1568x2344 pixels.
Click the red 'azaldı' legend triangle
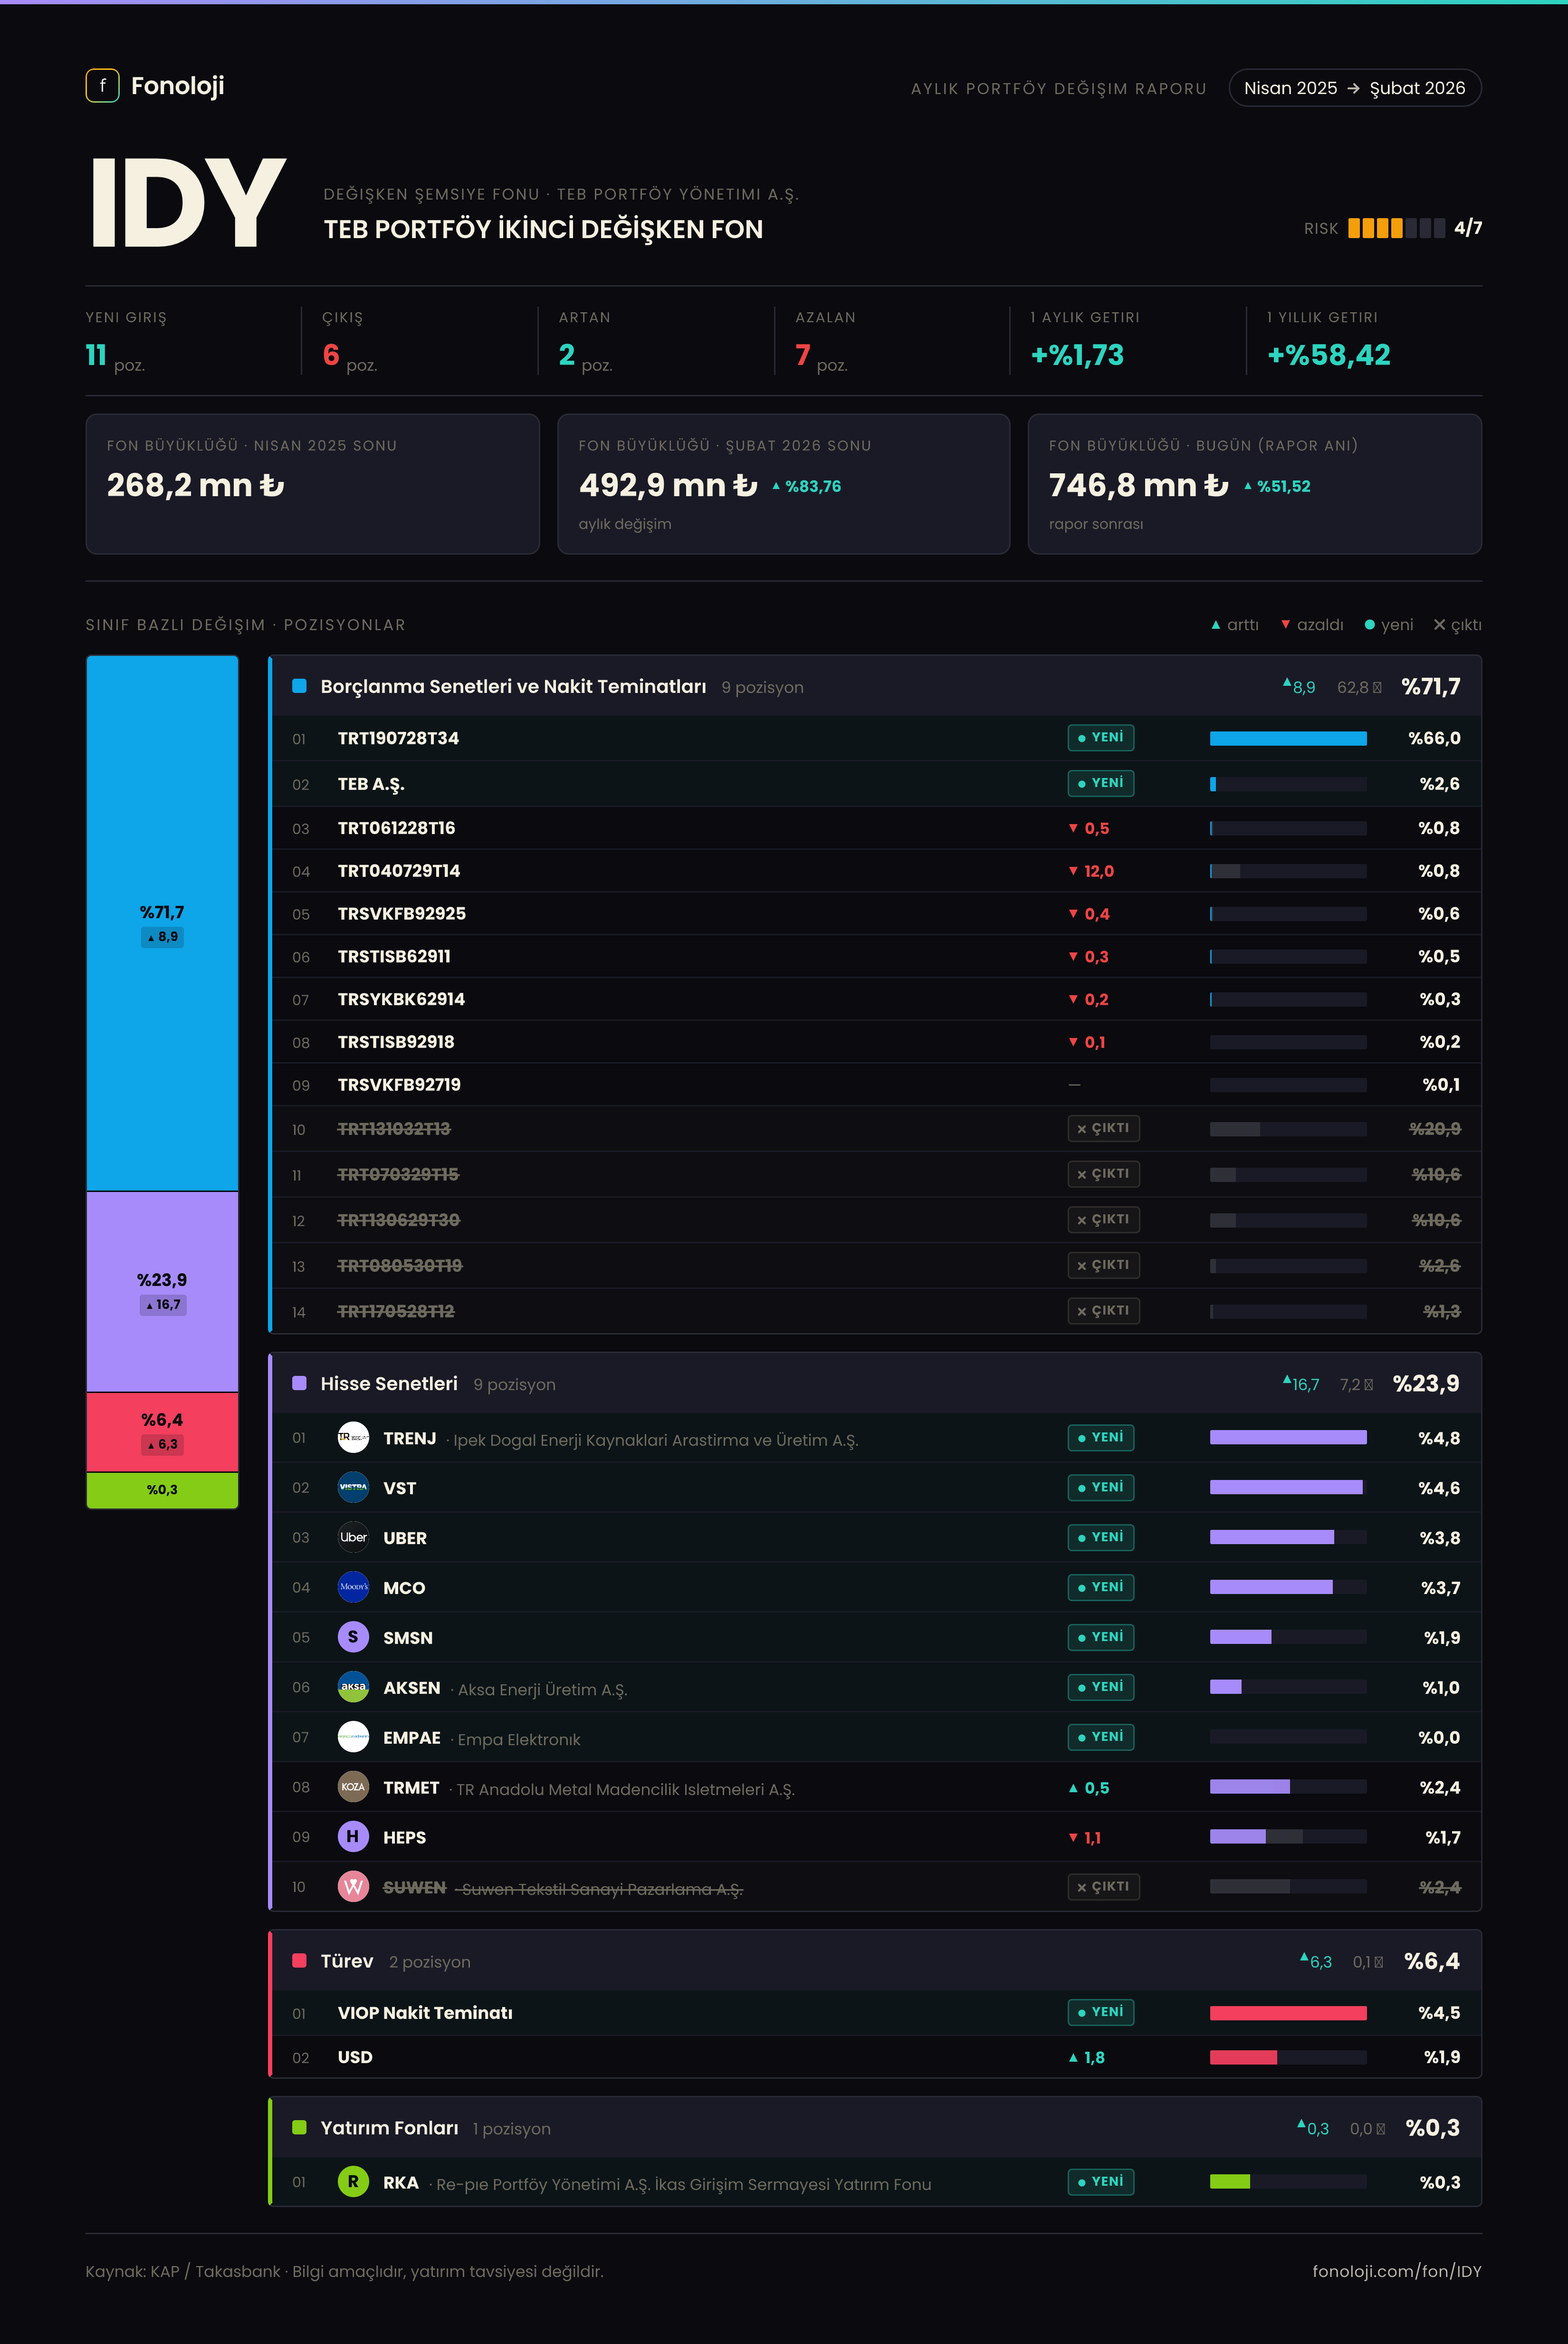(x=1286, y=625)
